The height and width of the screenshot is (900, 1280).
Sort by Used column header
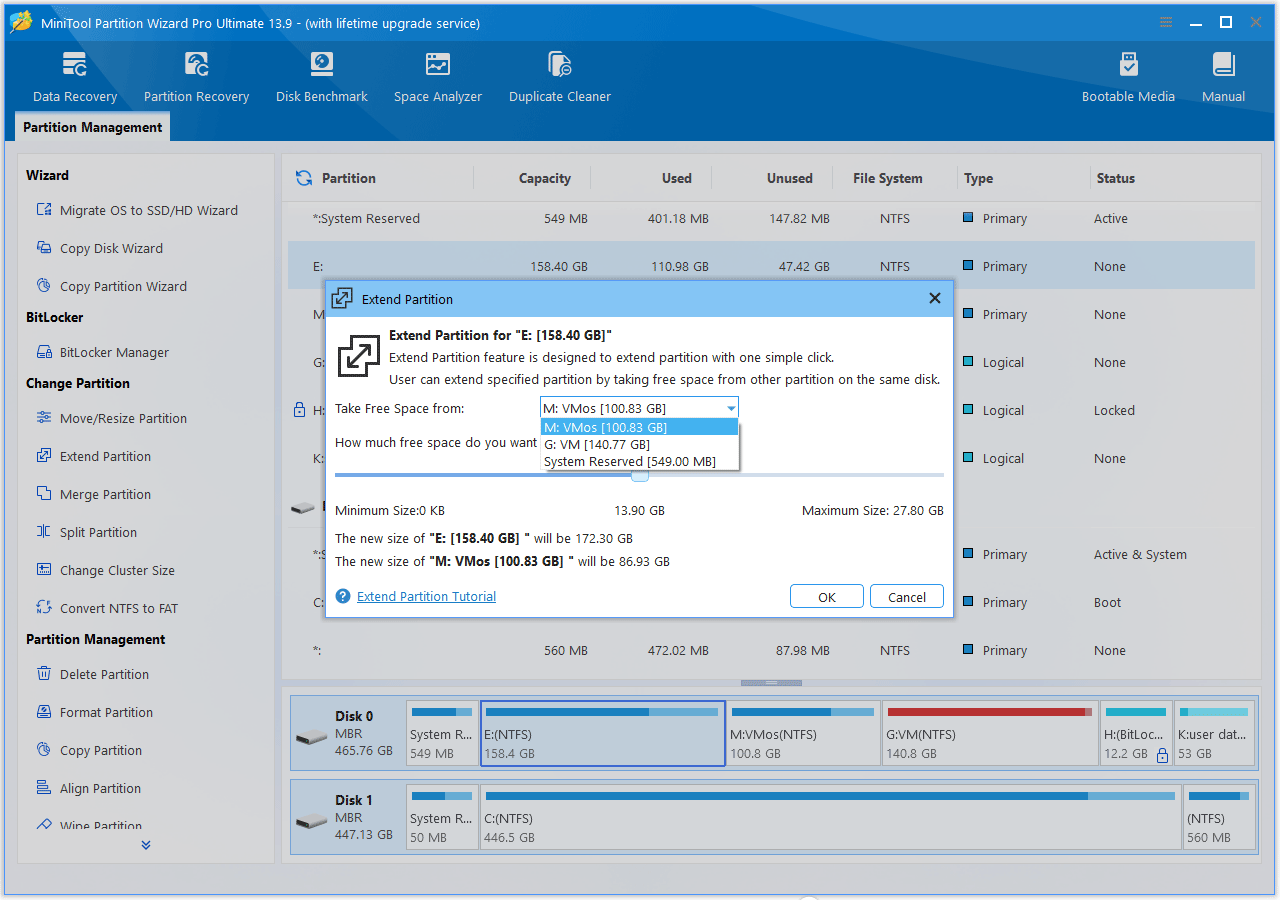[x=677, y=178]
